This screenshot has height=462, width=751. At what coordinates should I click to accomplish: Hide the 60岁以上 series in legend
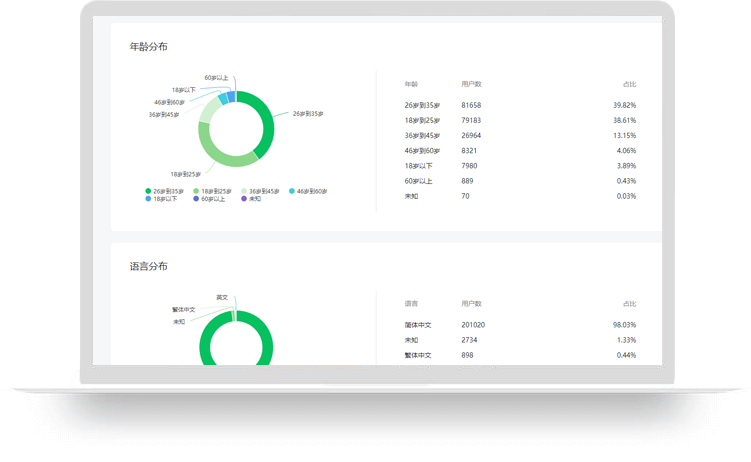[211, 199]
